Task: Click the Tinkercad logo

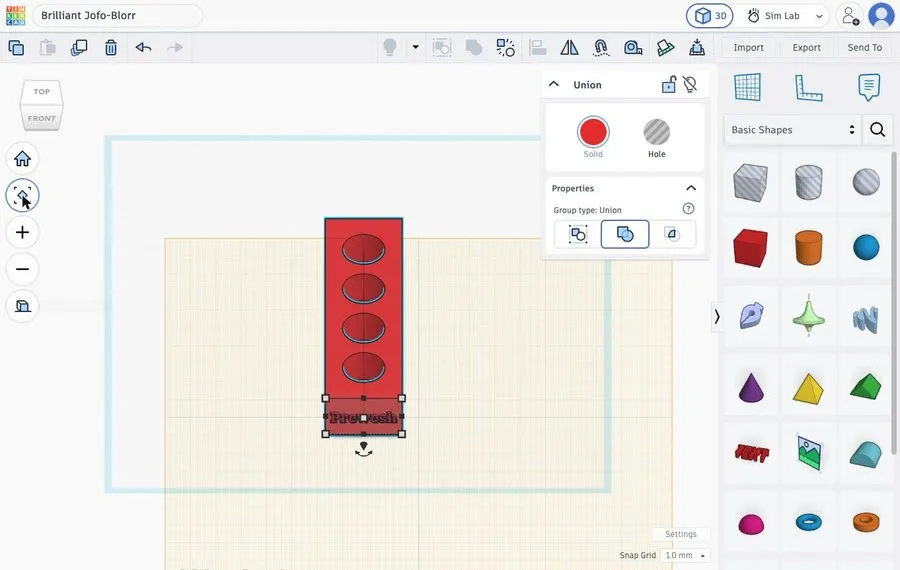Action: (15, 15)
